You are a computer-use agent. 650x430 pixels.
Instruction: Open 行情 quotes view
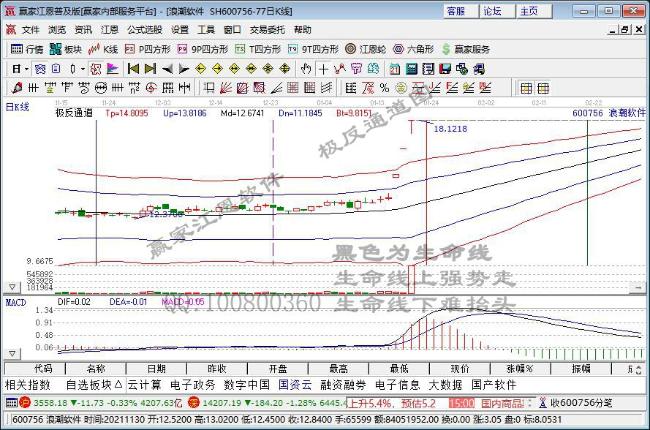tap(27, 49)
